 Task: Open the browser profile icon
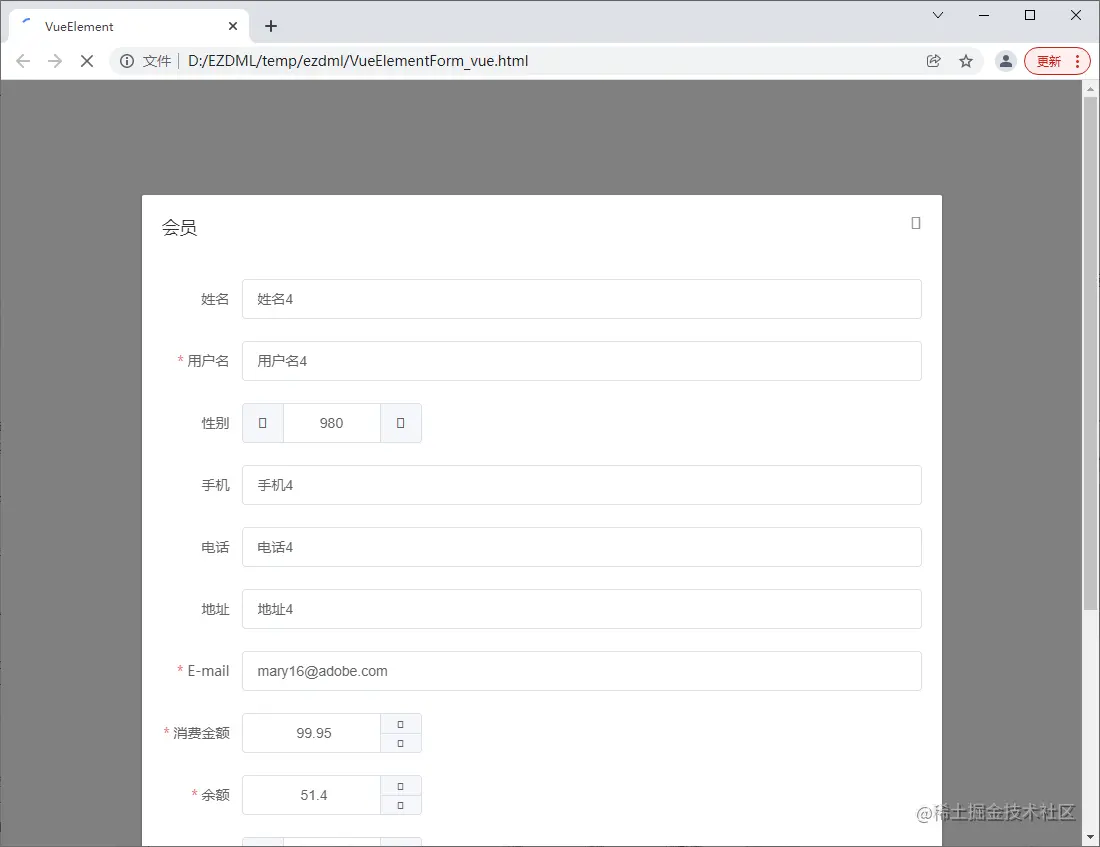[x=1005, y=61]
